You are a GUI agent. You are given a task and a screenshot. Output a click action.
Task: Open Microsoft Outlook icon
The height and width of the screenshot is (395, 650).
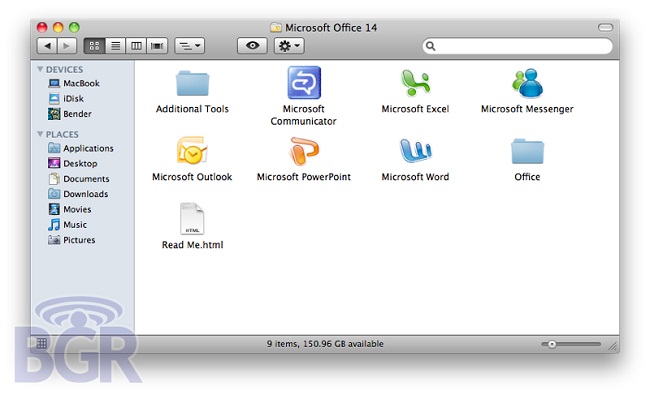192,150
